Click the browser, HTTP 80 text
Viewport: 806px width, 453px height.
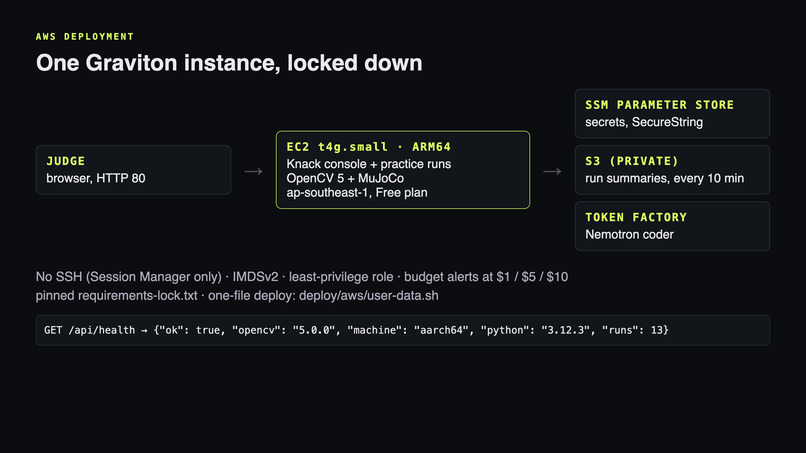[x=96, y=178]
